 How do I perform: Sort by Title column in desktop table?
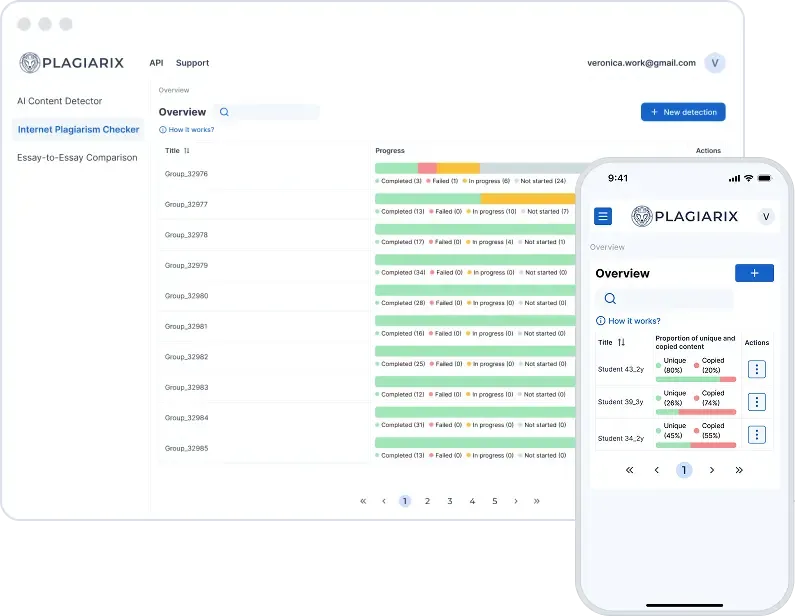click(x=187, y=151)
